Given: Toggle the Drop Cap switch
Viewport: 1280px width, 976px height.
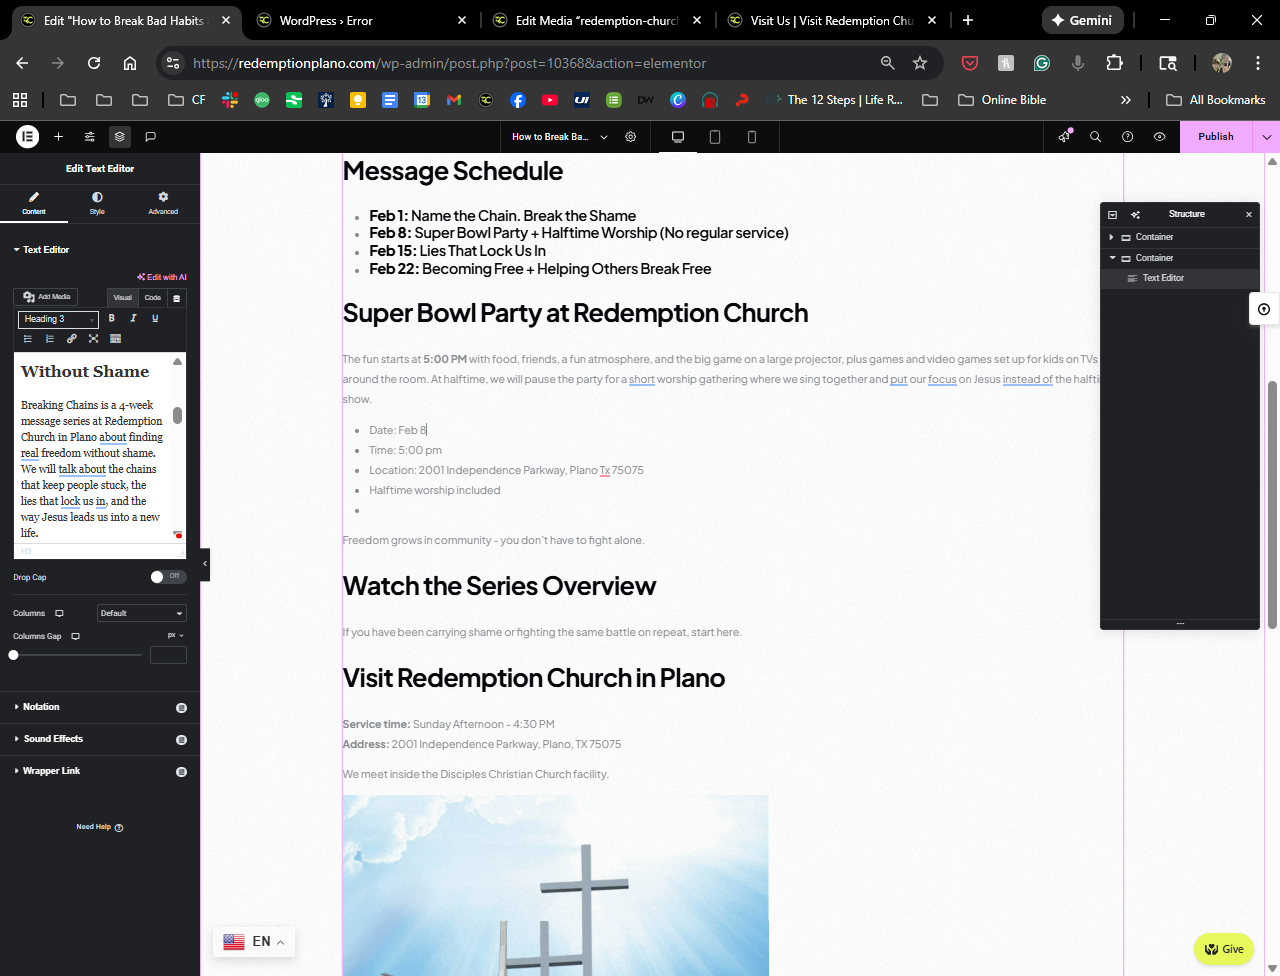Looking at the screenshot, I should 167,577.
